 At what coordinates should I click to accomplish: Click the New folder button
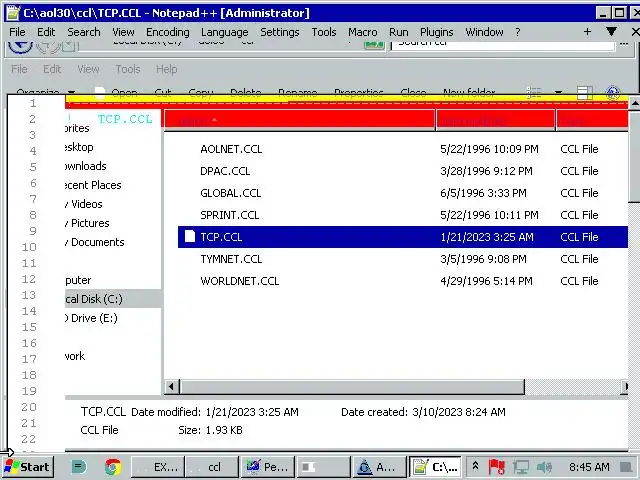[469, 92]
